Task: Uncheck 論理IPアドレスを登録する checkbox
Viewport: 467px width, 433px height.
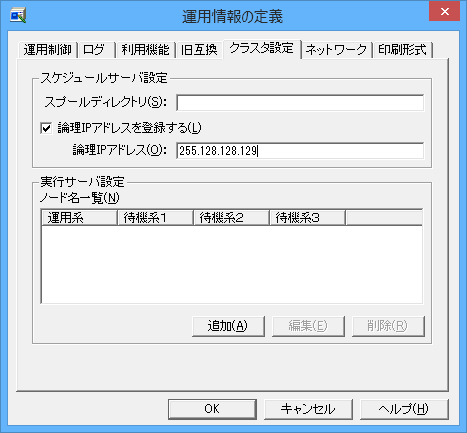Action: (46, 128)
